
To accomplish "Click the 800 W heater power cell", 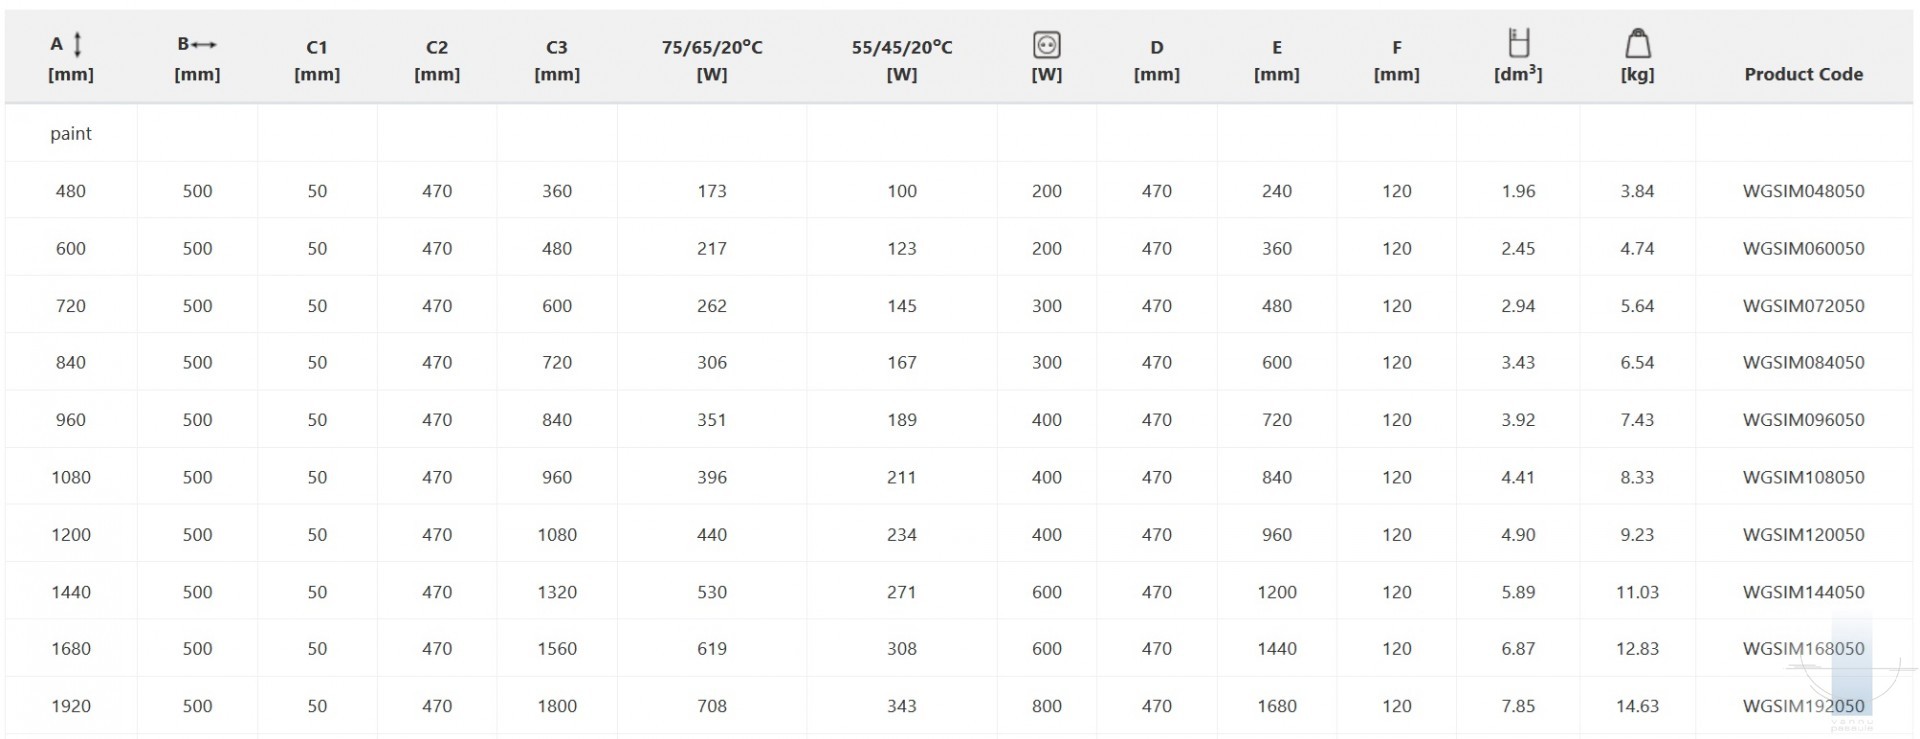I will click(x=1047, y=706).
